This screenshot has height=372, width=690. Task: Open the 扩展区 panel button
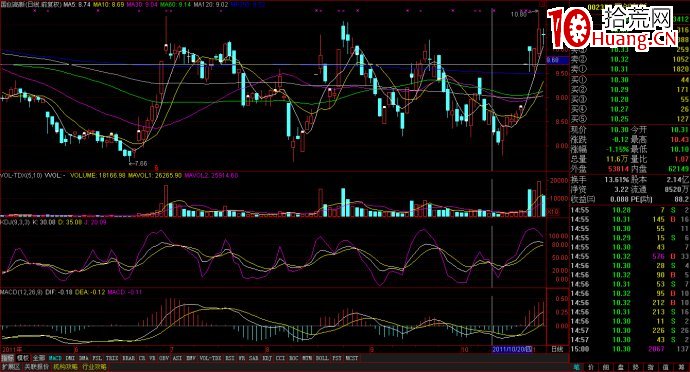[11, 367]
